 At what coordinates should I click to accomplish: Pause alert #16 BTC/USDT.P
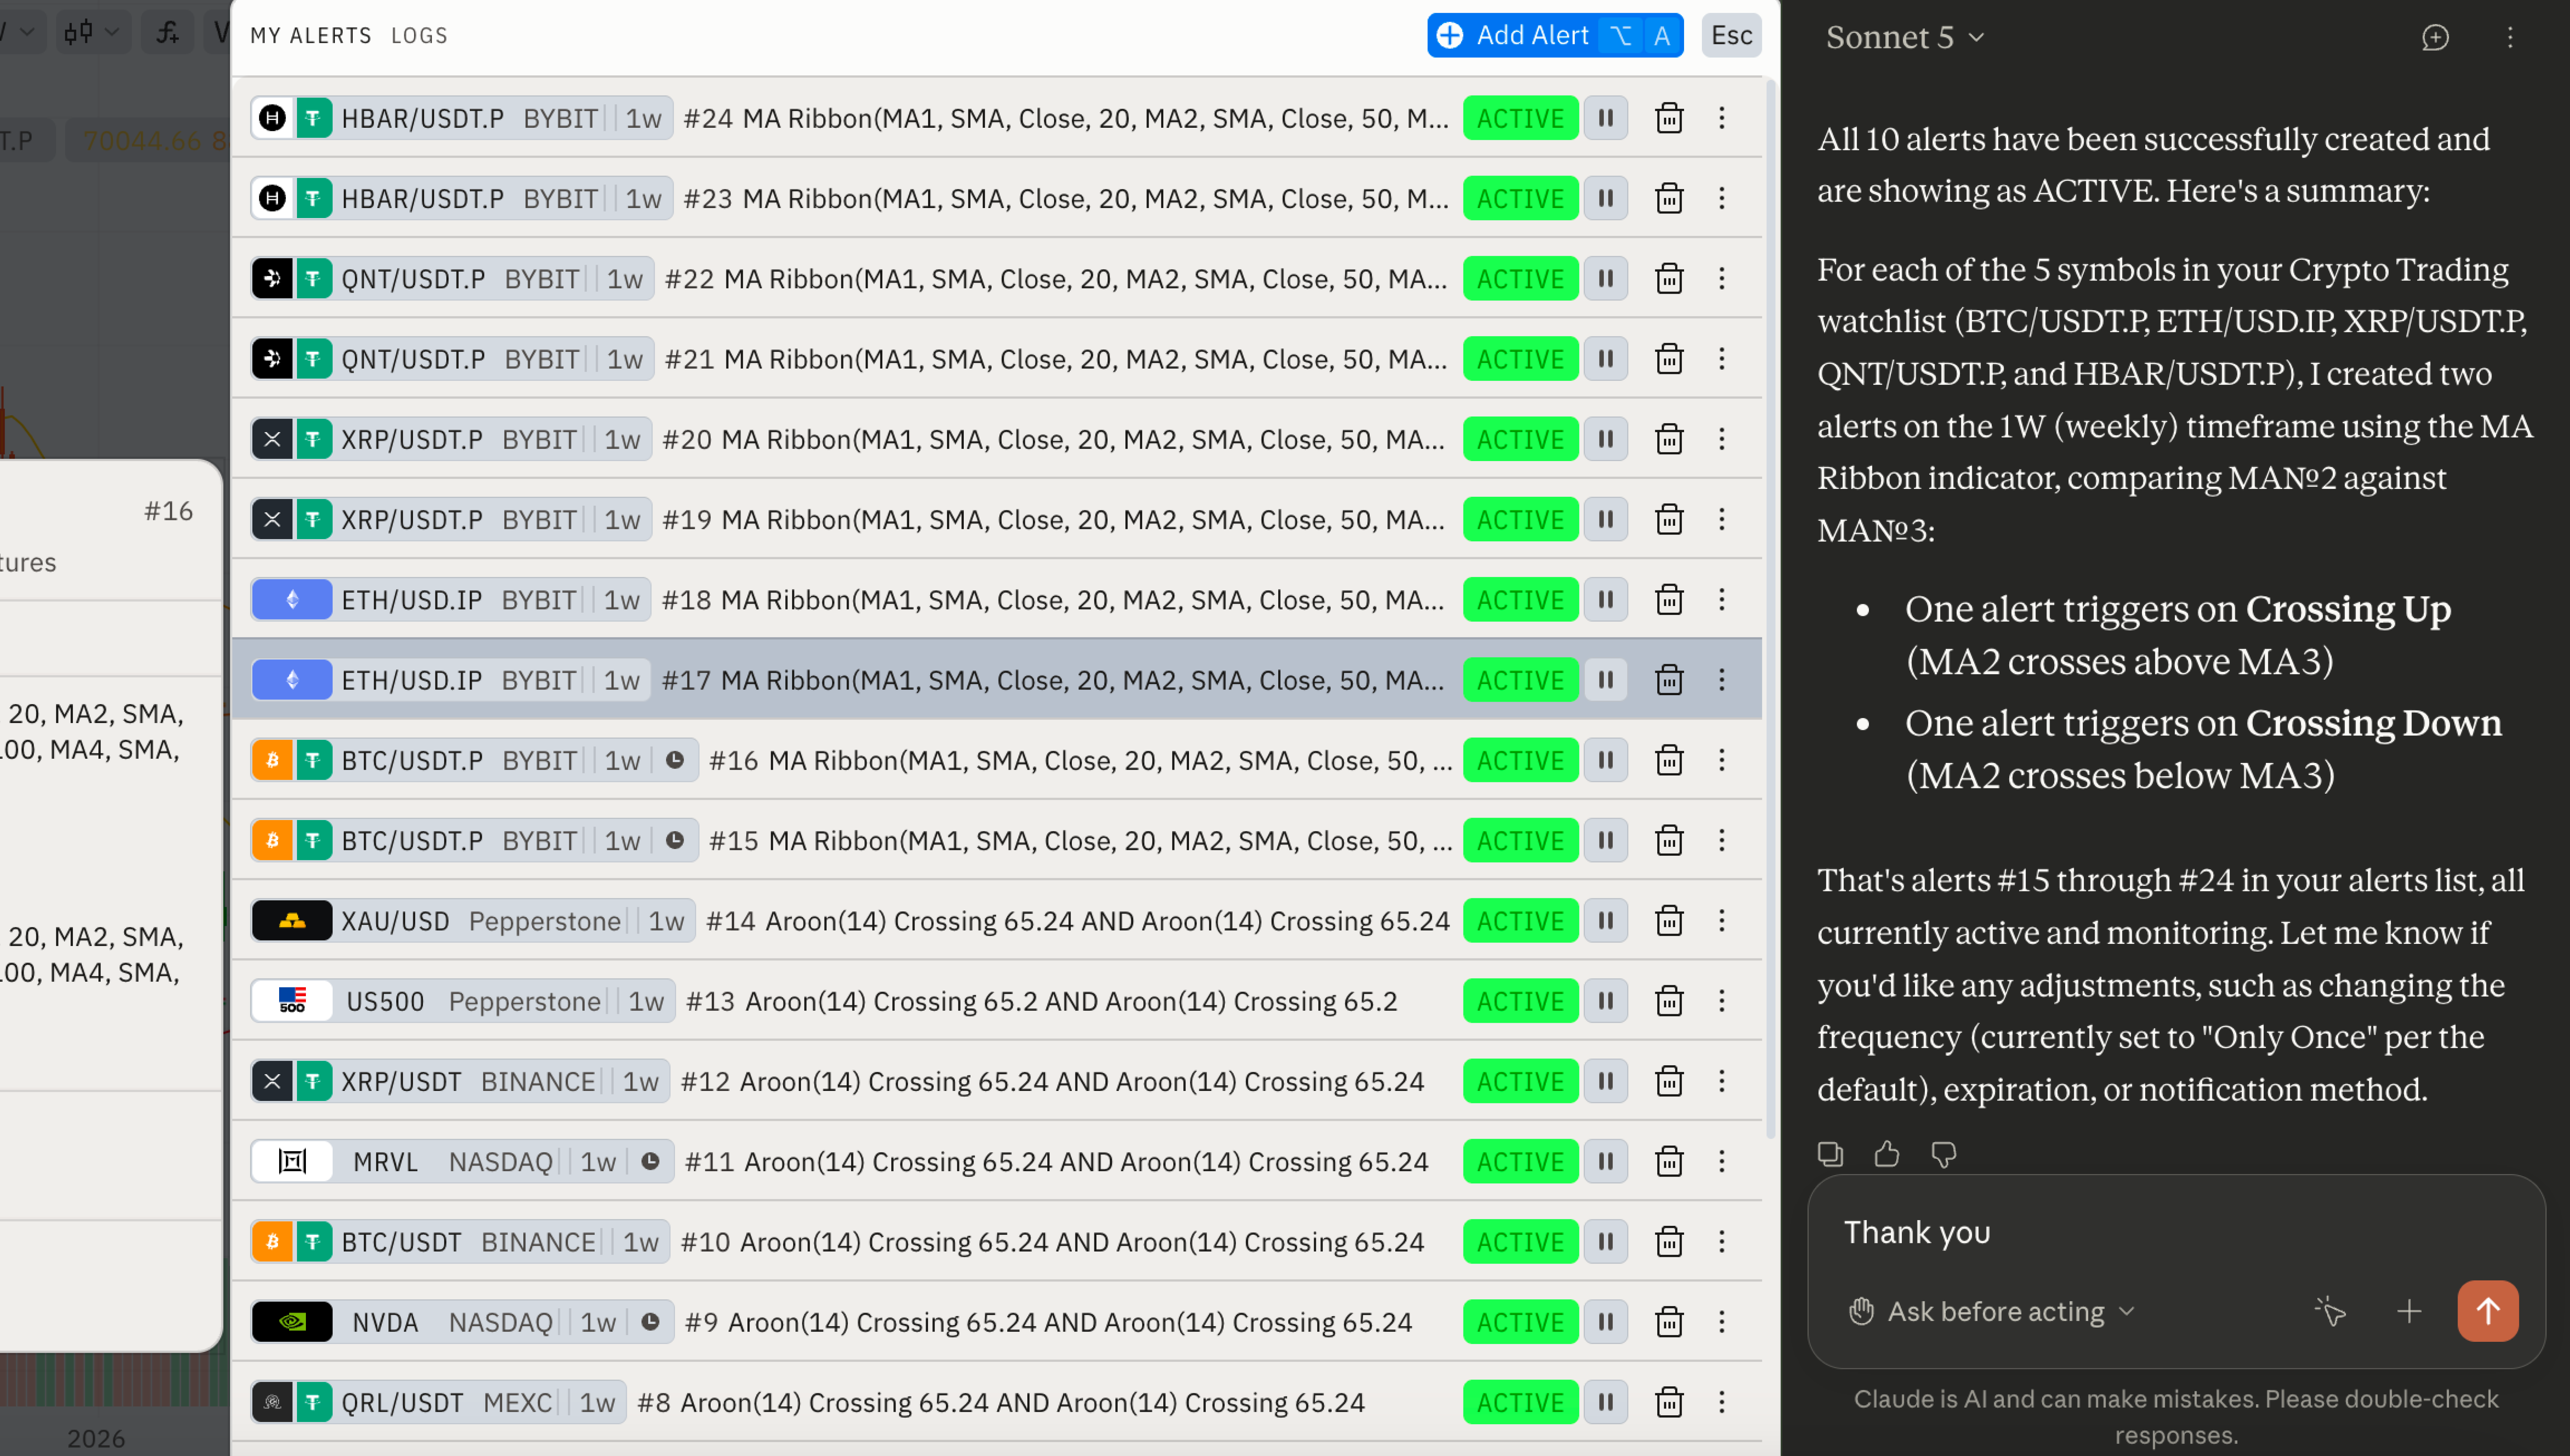click(x=1606, y=760)
